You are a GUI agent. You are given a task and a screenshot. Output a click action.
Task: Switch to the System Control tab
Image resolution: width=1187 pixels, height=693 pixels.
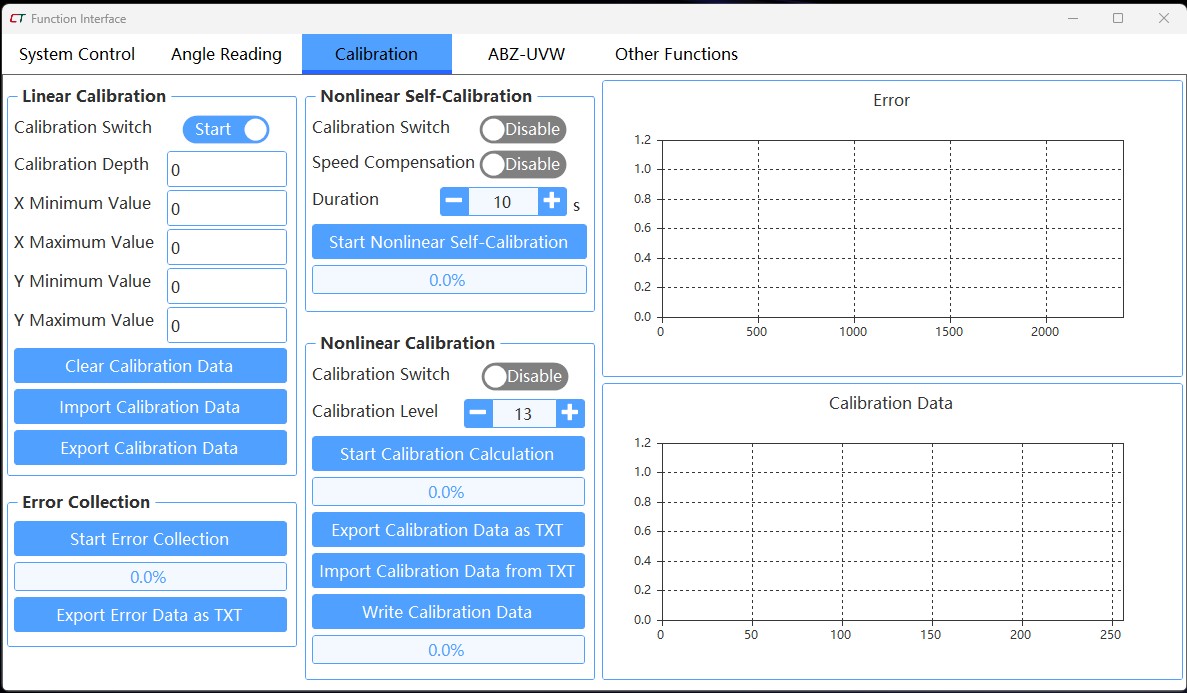(x=77, y=54)
